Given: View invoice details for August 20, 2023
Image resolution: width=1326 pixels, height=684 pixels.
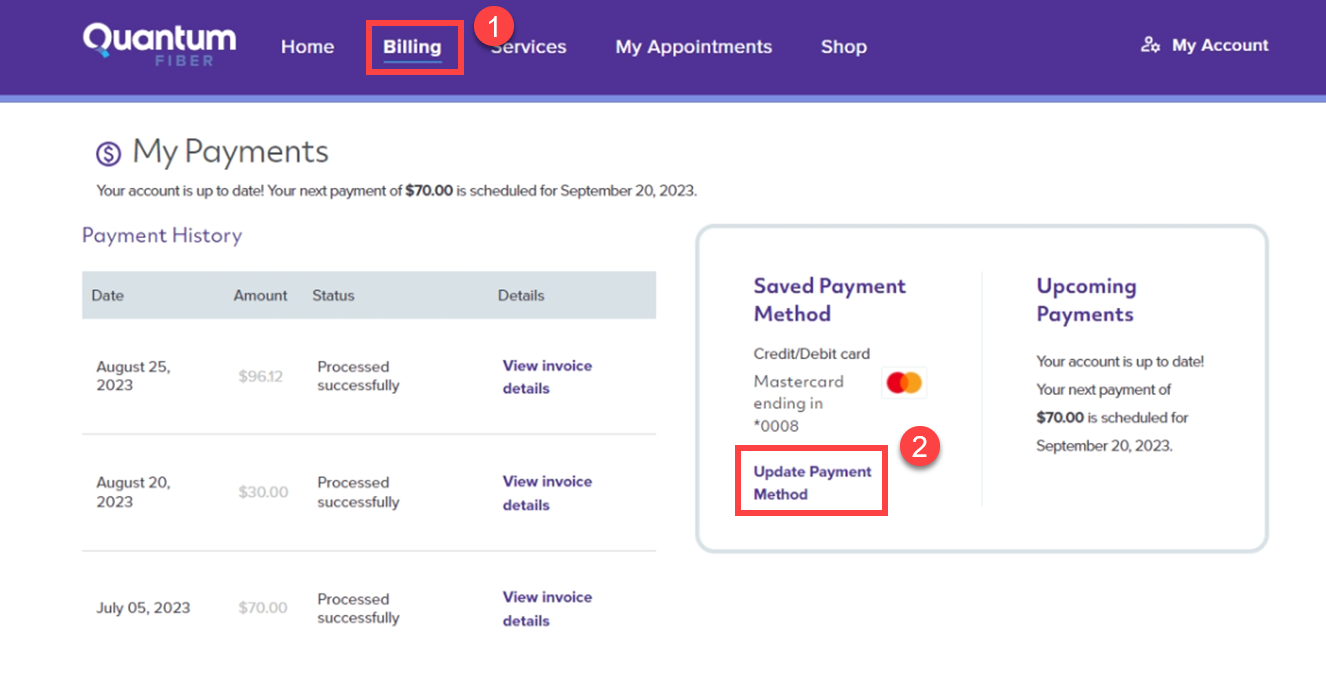Looking at the screenshot, I should pyautogui.click(x=547, y=493).
